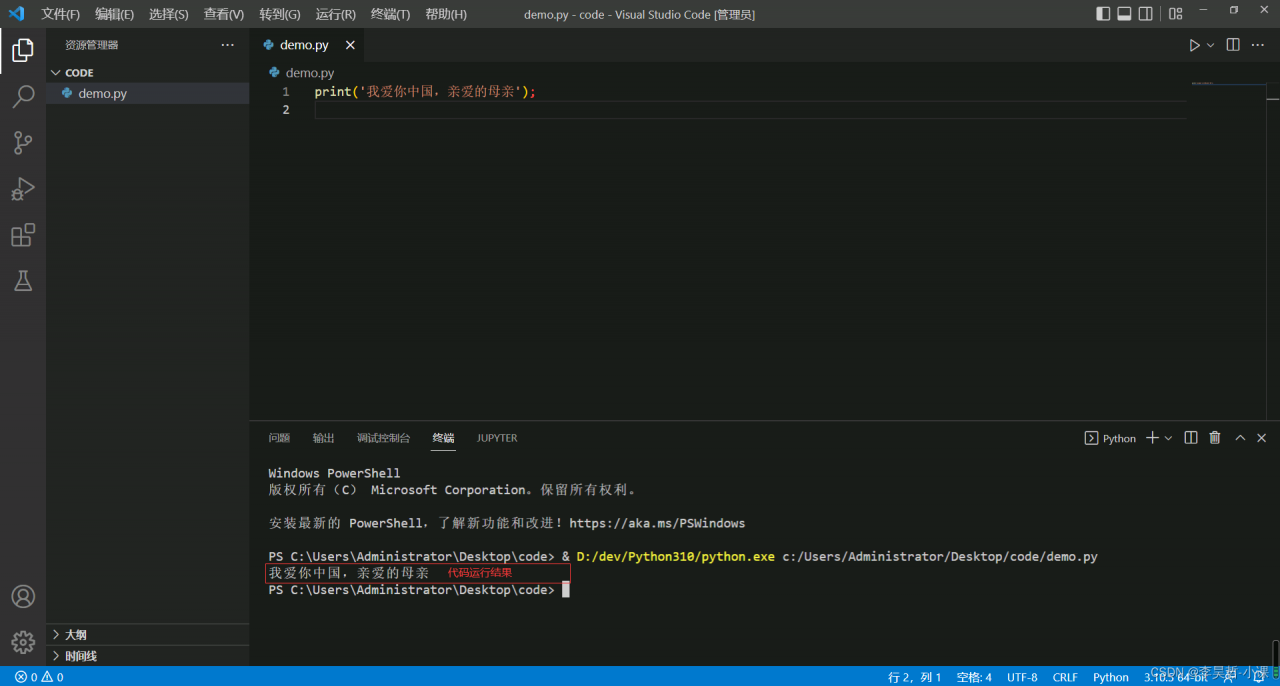Run Python file with the play button
Image resolution: width=1280 pixels, height=686 pixels.
click(x=1193, y=45)
